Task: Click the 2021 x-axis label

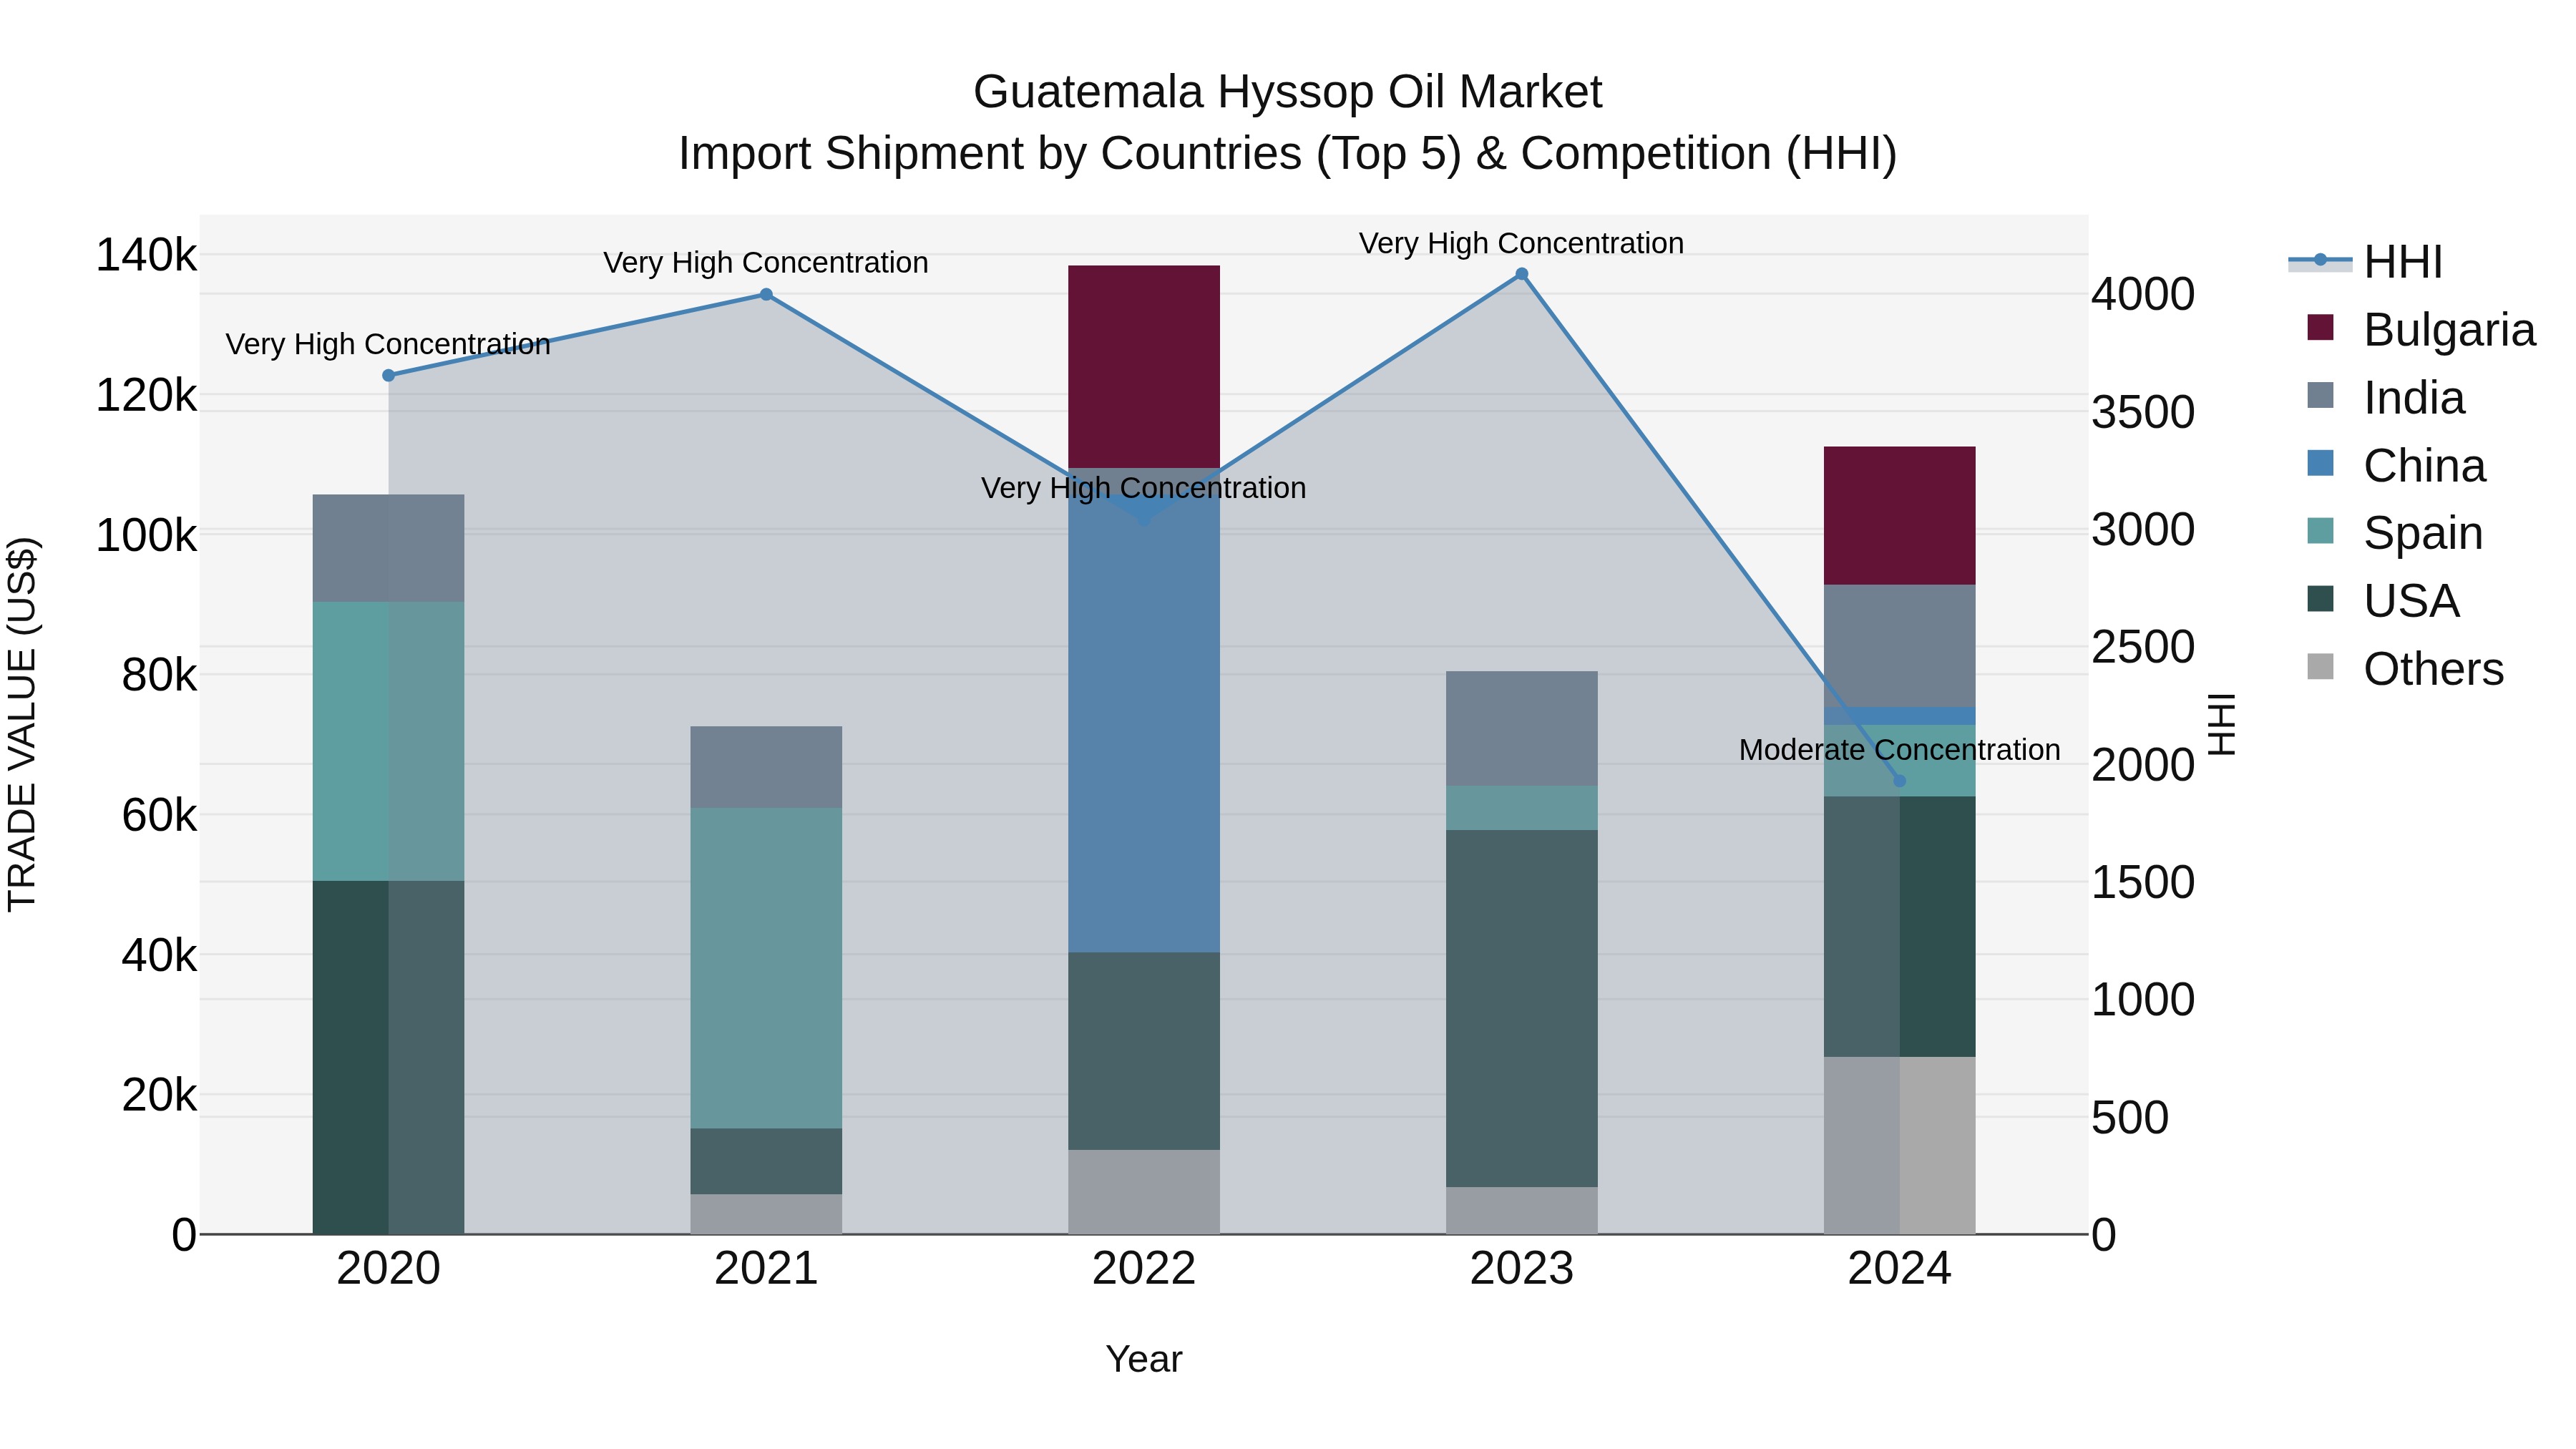Action: 766,1269
